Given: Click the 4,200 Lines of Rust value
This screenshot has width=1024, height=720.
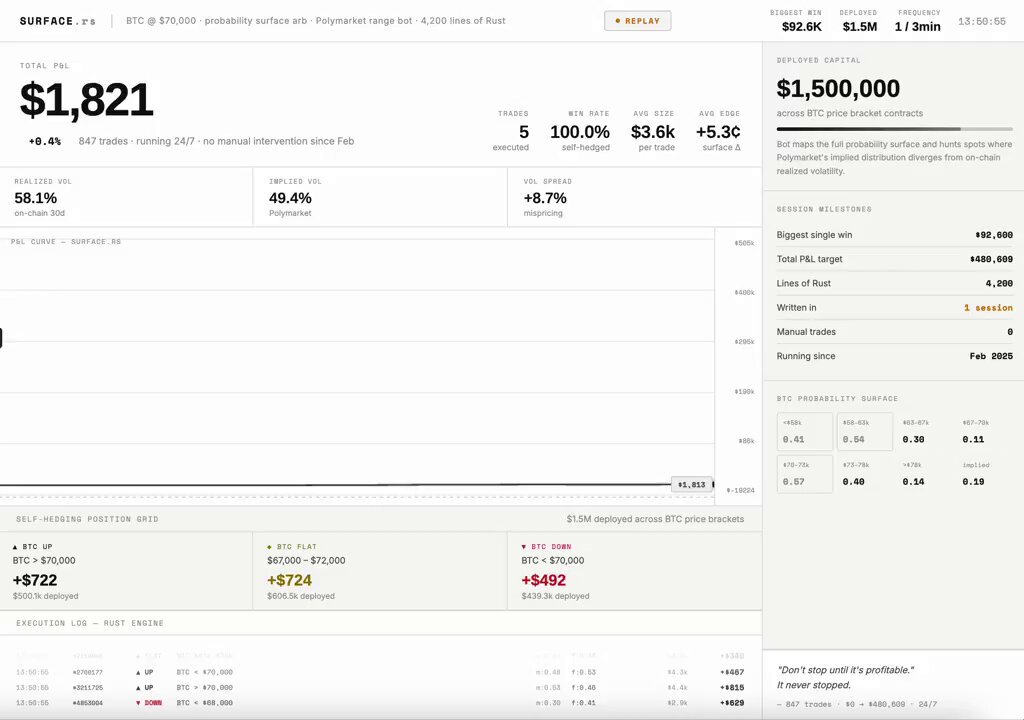Looking at the screenshot, I should point(999,284).
